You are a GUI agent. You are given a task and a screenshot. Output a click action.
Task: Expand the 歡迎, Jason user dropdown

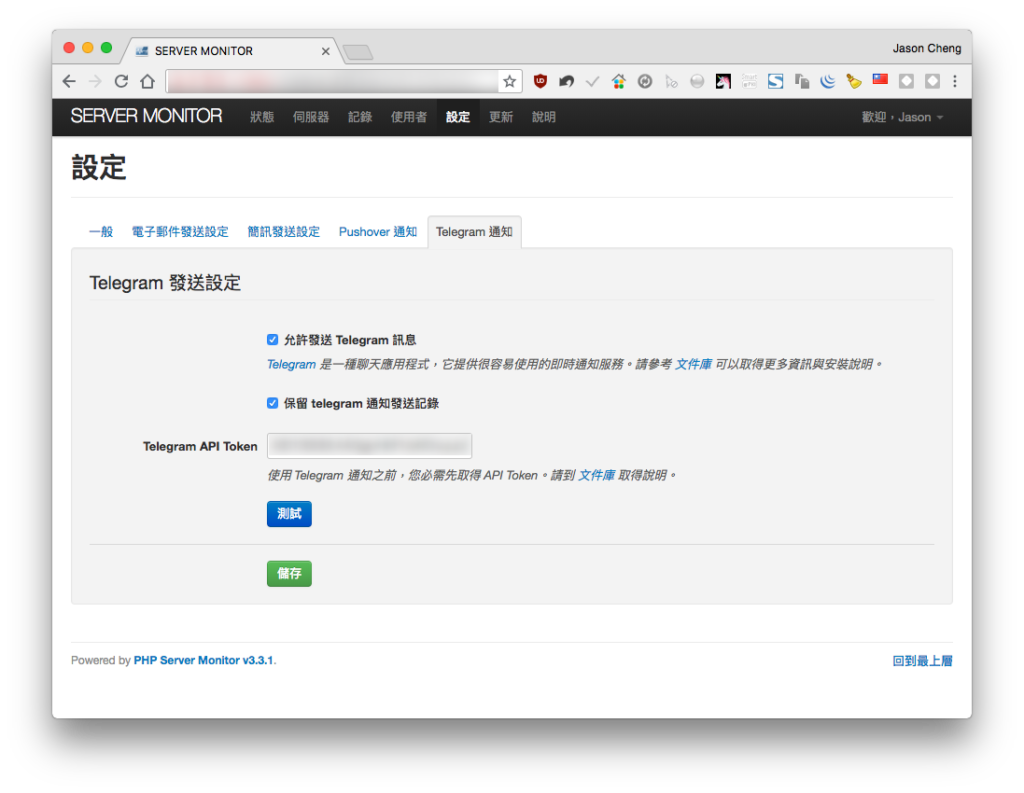click(x=902, y=118)
